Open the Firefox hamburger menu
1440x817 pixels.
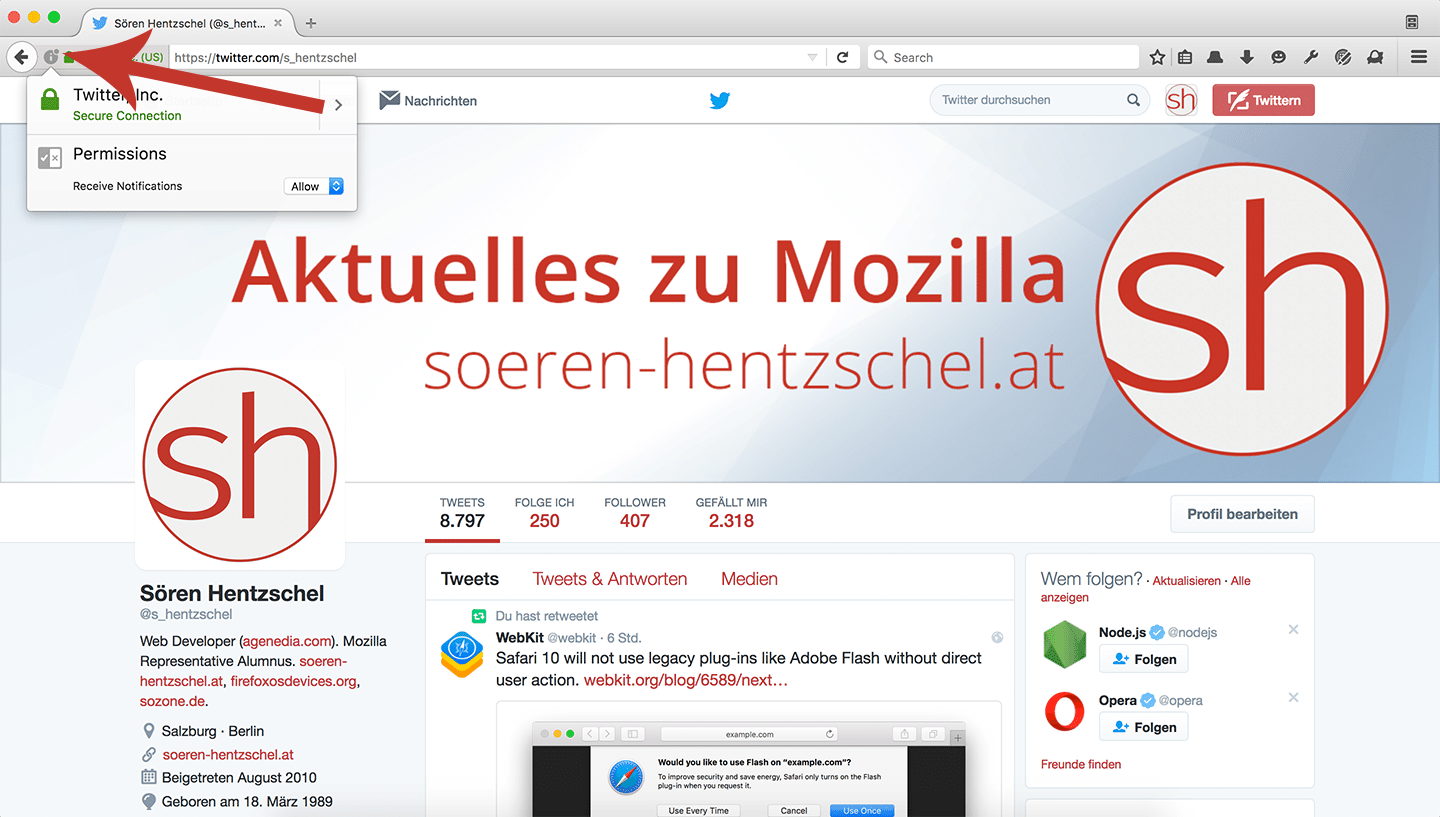point(1419,57)
